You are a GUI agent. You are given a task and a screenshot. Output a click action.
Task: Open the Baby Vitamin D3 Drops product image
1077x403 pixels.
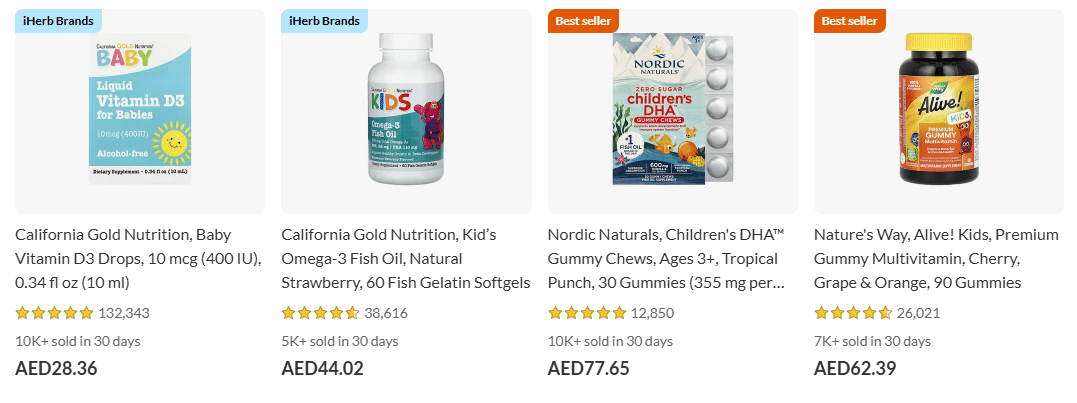pos(140,110)
